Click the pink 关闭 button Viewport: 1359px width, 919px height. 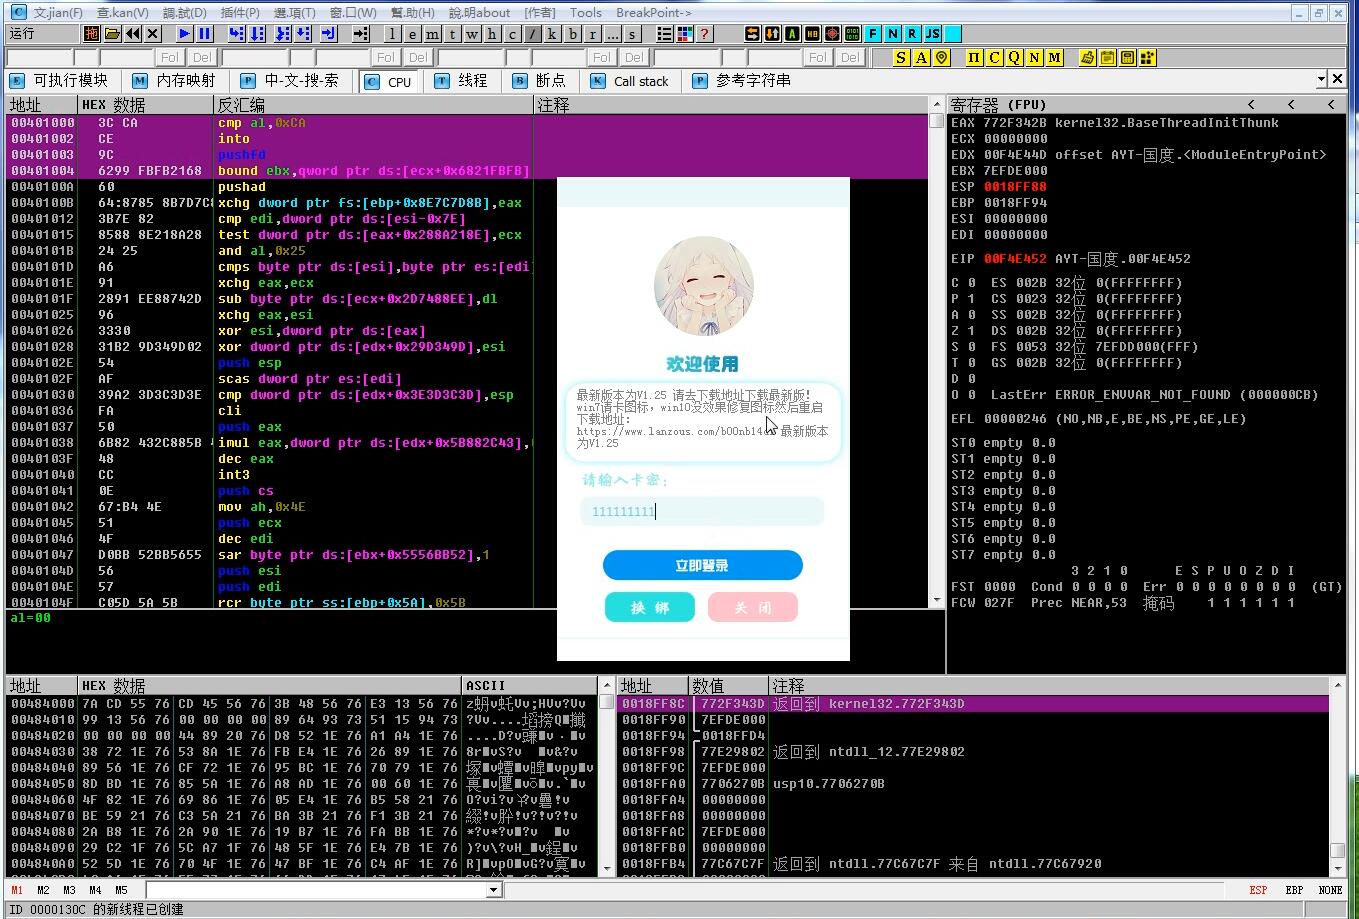(x=752, y=607)
